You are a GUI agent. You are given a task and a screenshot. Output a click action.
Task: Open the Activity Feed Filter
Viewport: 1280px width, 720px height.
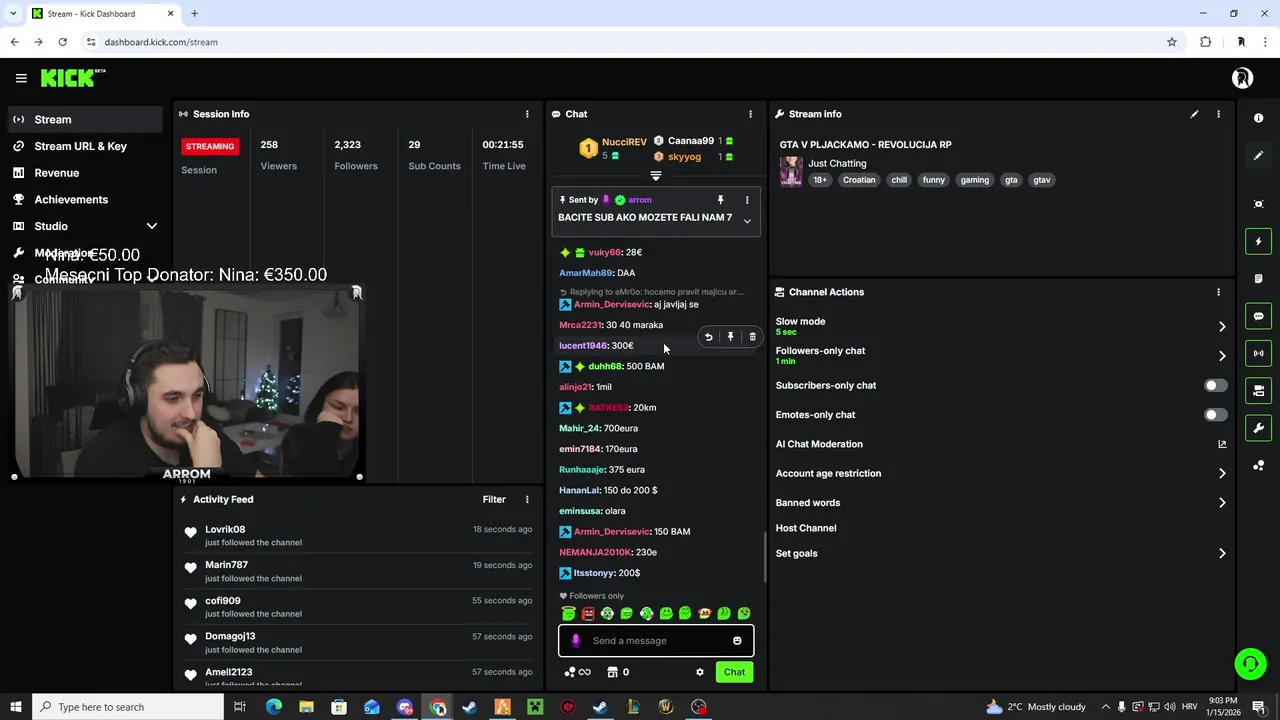(x=494, y=499)
